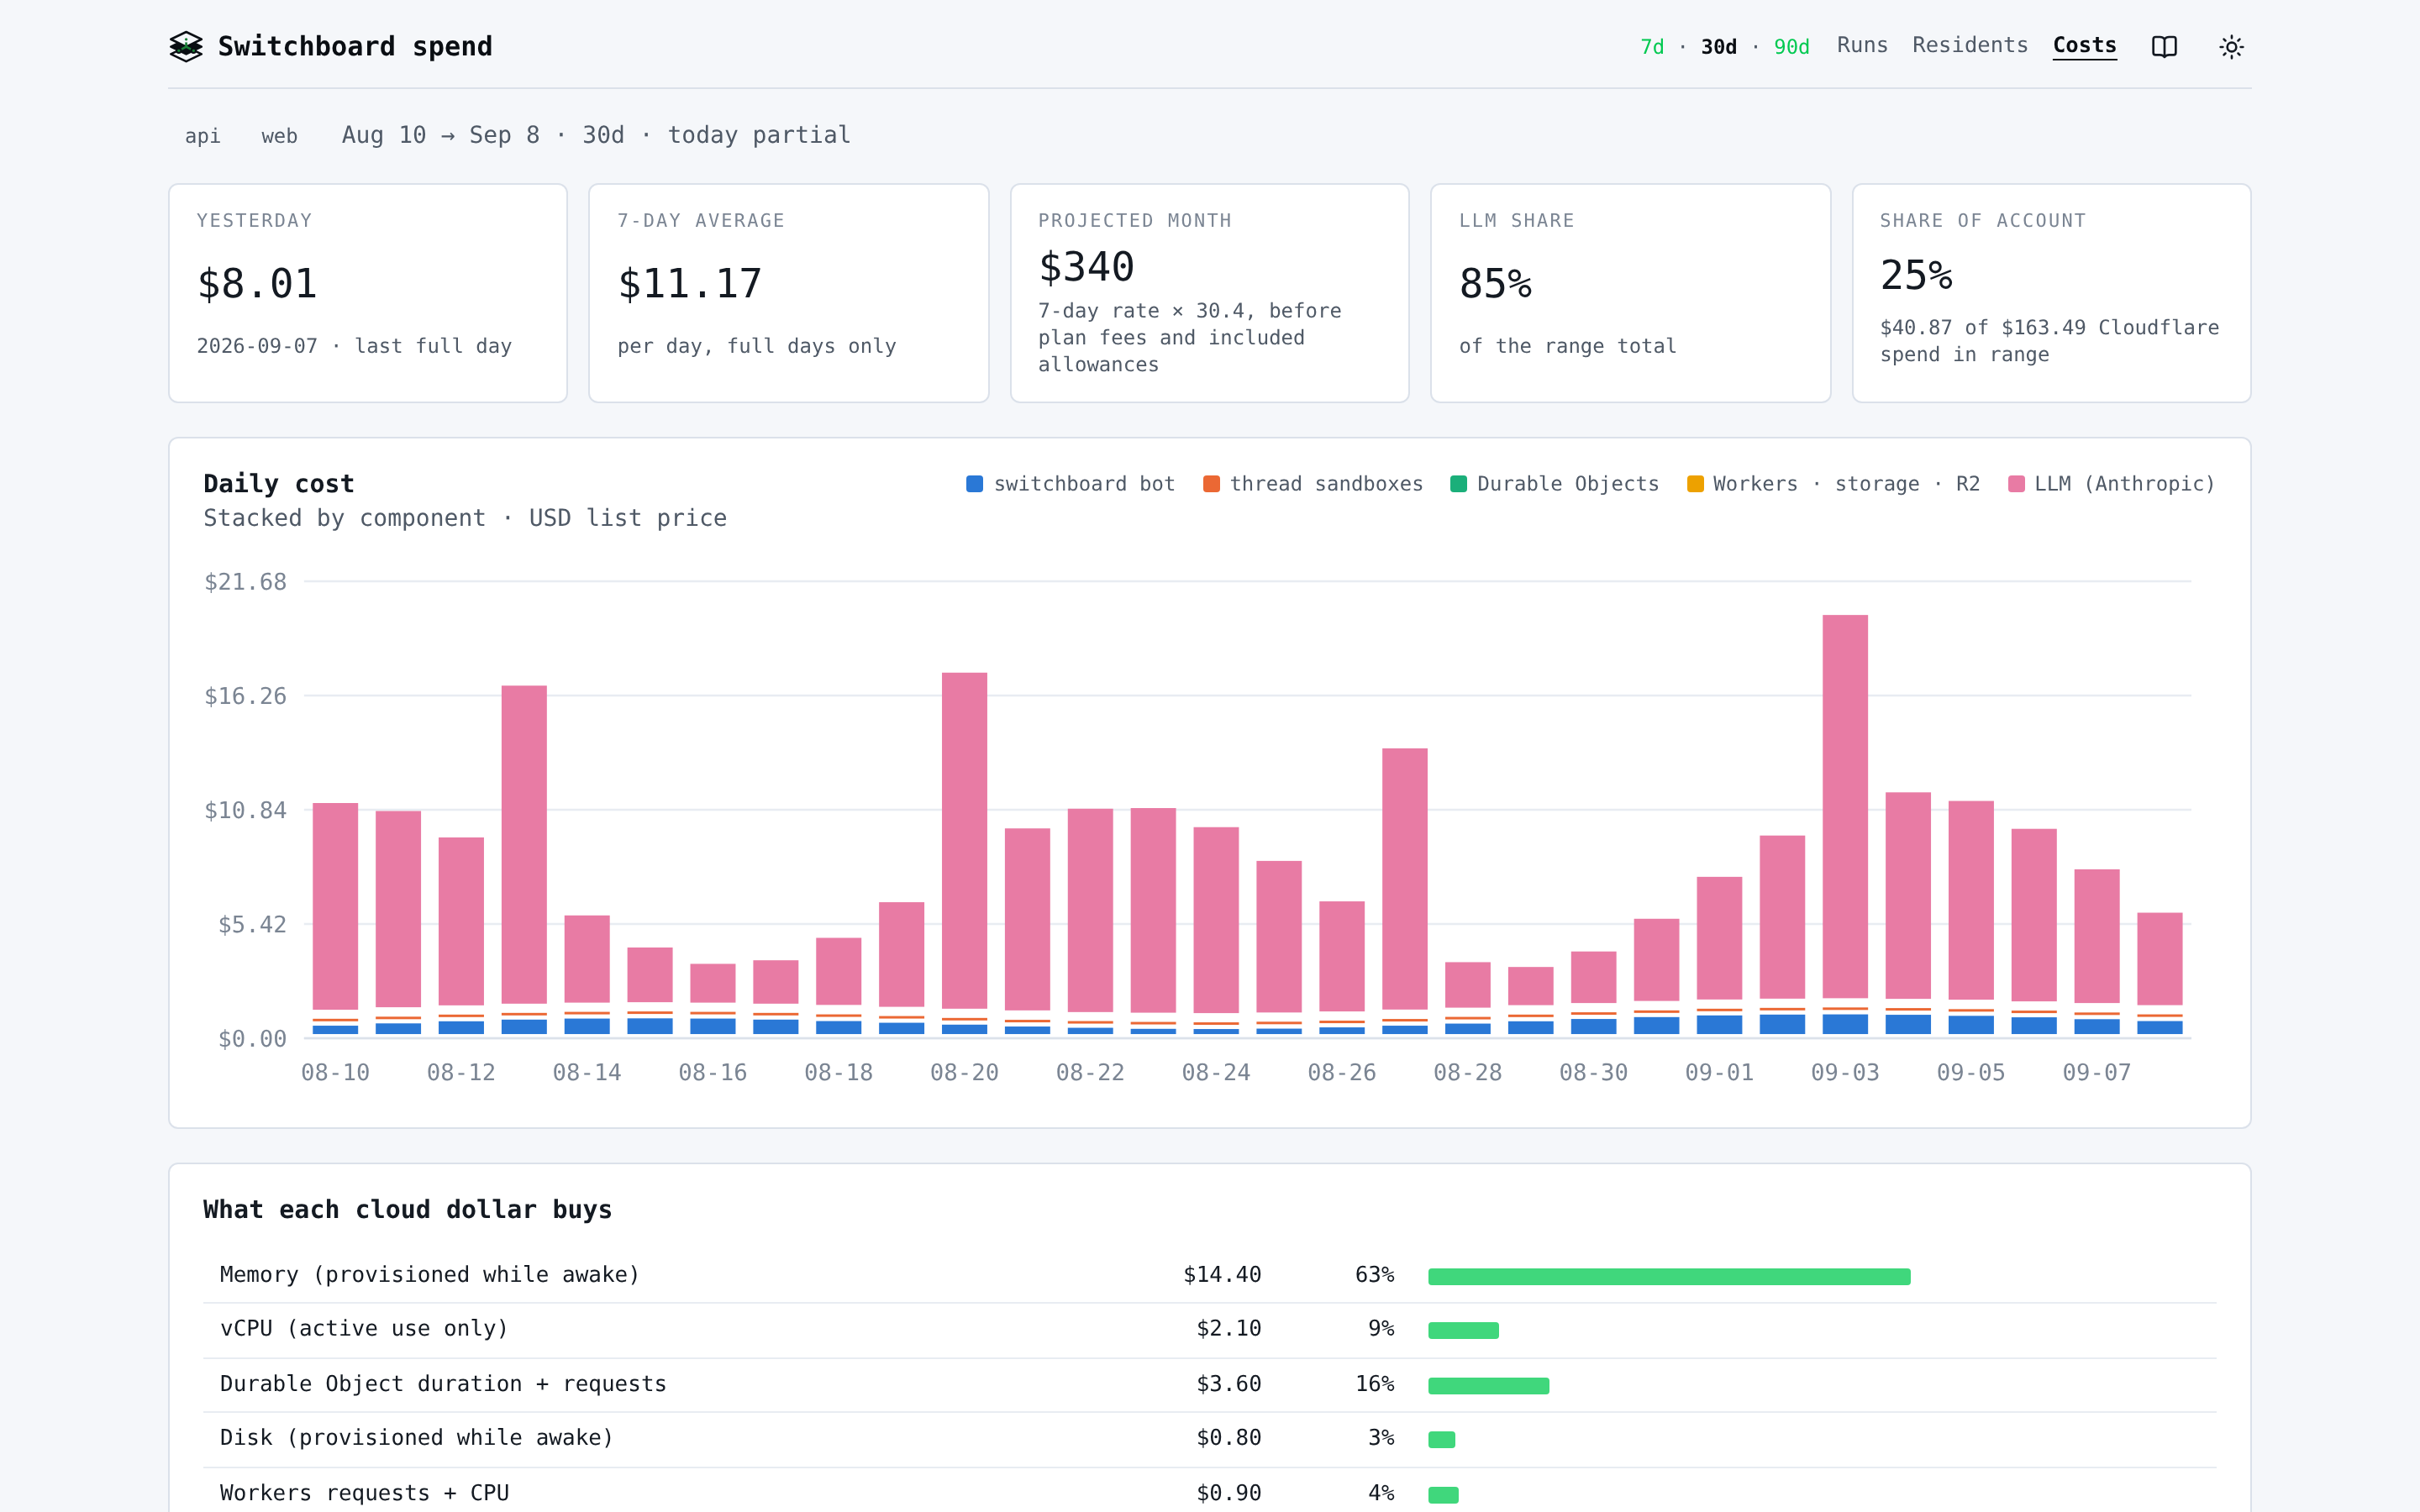Click the $14.40 value
Image resolution: width=2420 pixels, height=1512 pixels.
click(1222, 1275)
